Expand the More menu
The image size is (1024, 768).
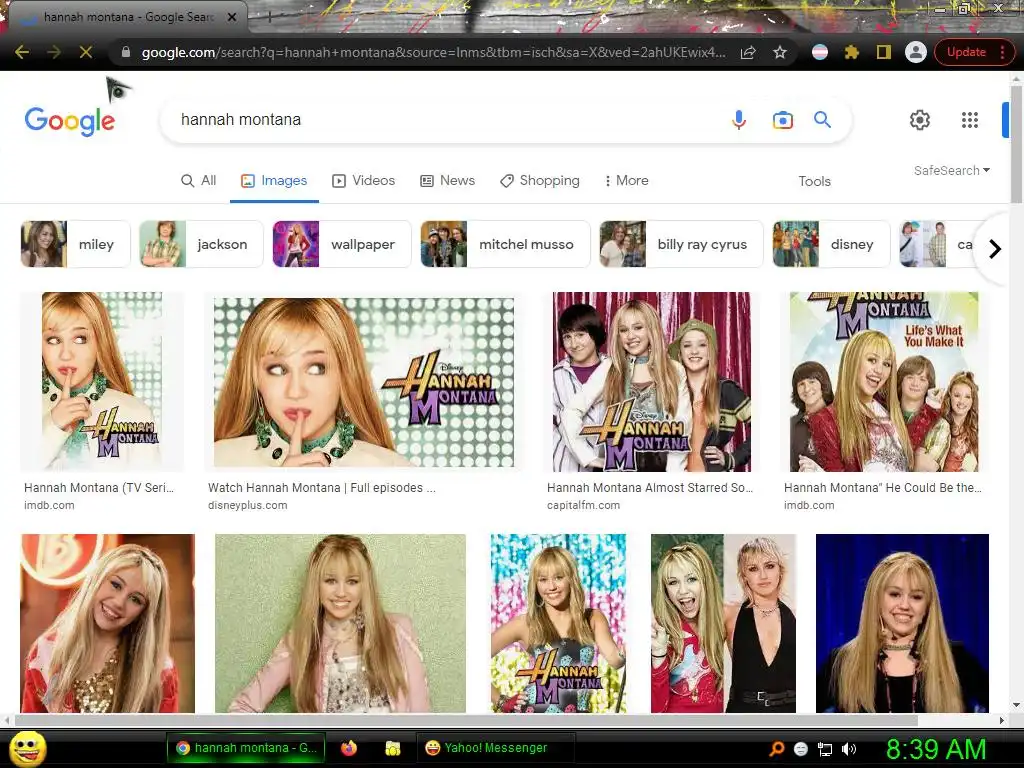(x=626, y=181)
